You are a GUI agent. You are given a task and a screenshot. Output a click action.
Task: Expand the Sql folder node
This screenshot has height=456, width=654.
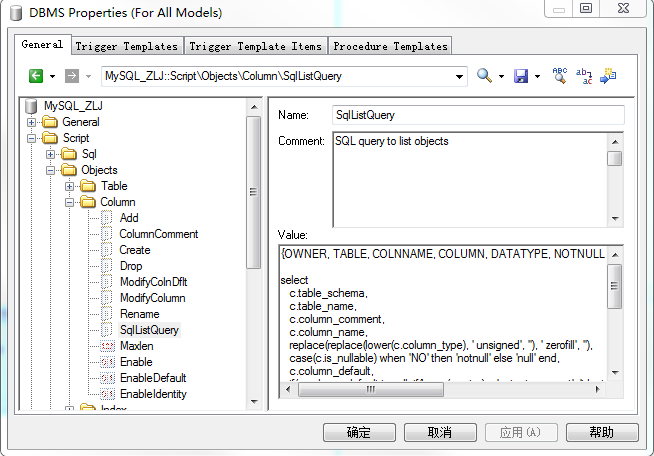50,154
